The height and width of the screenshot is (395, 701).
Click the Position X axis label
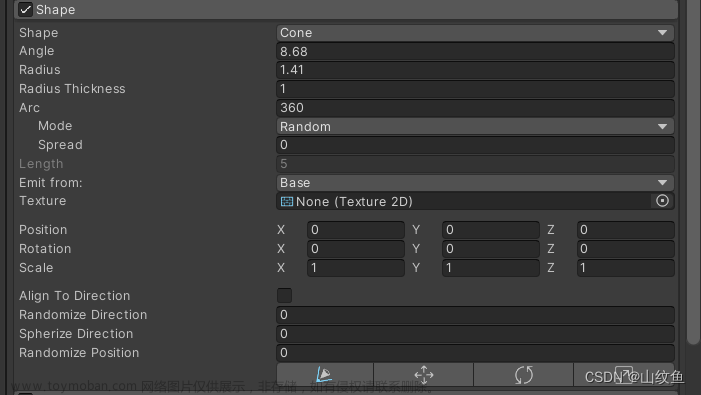tap(281, 230)
